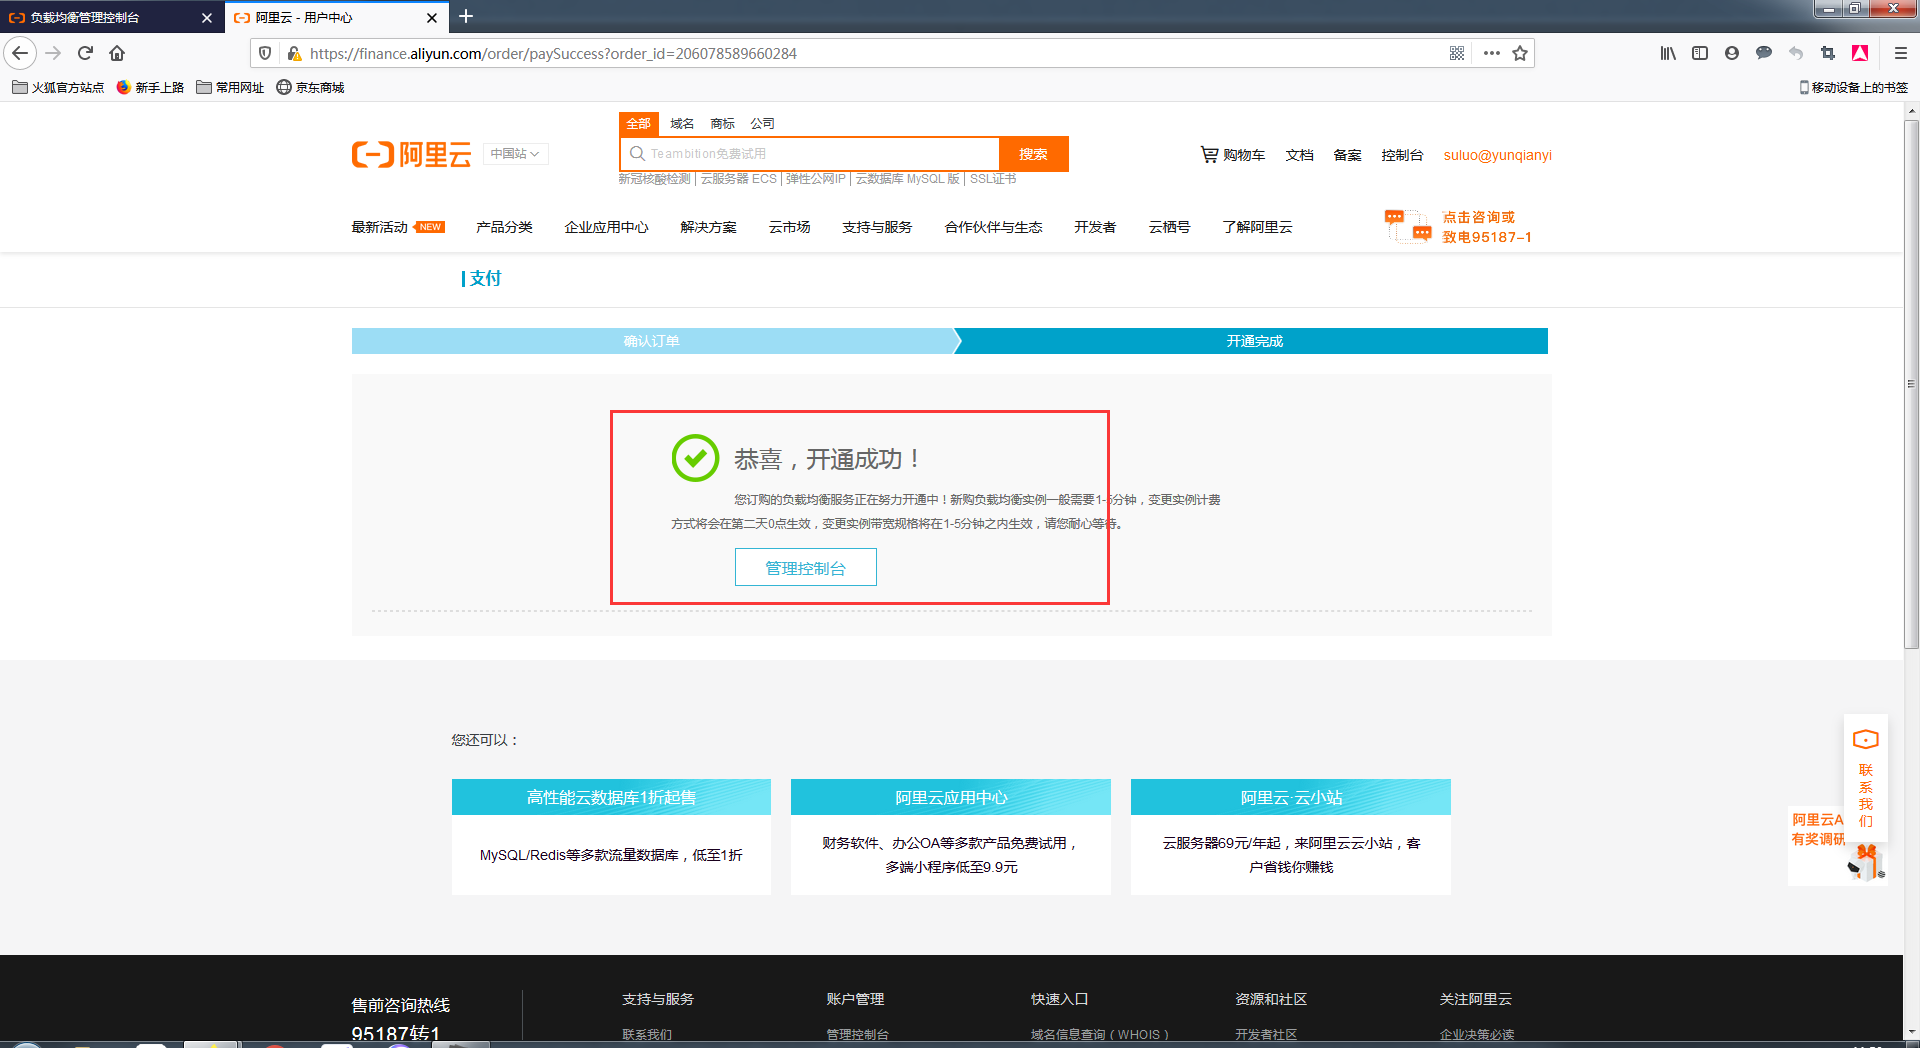This screenshot has width=1920, height=1048.
Task: Click the browser home icon
Action: tap(117, 53)
